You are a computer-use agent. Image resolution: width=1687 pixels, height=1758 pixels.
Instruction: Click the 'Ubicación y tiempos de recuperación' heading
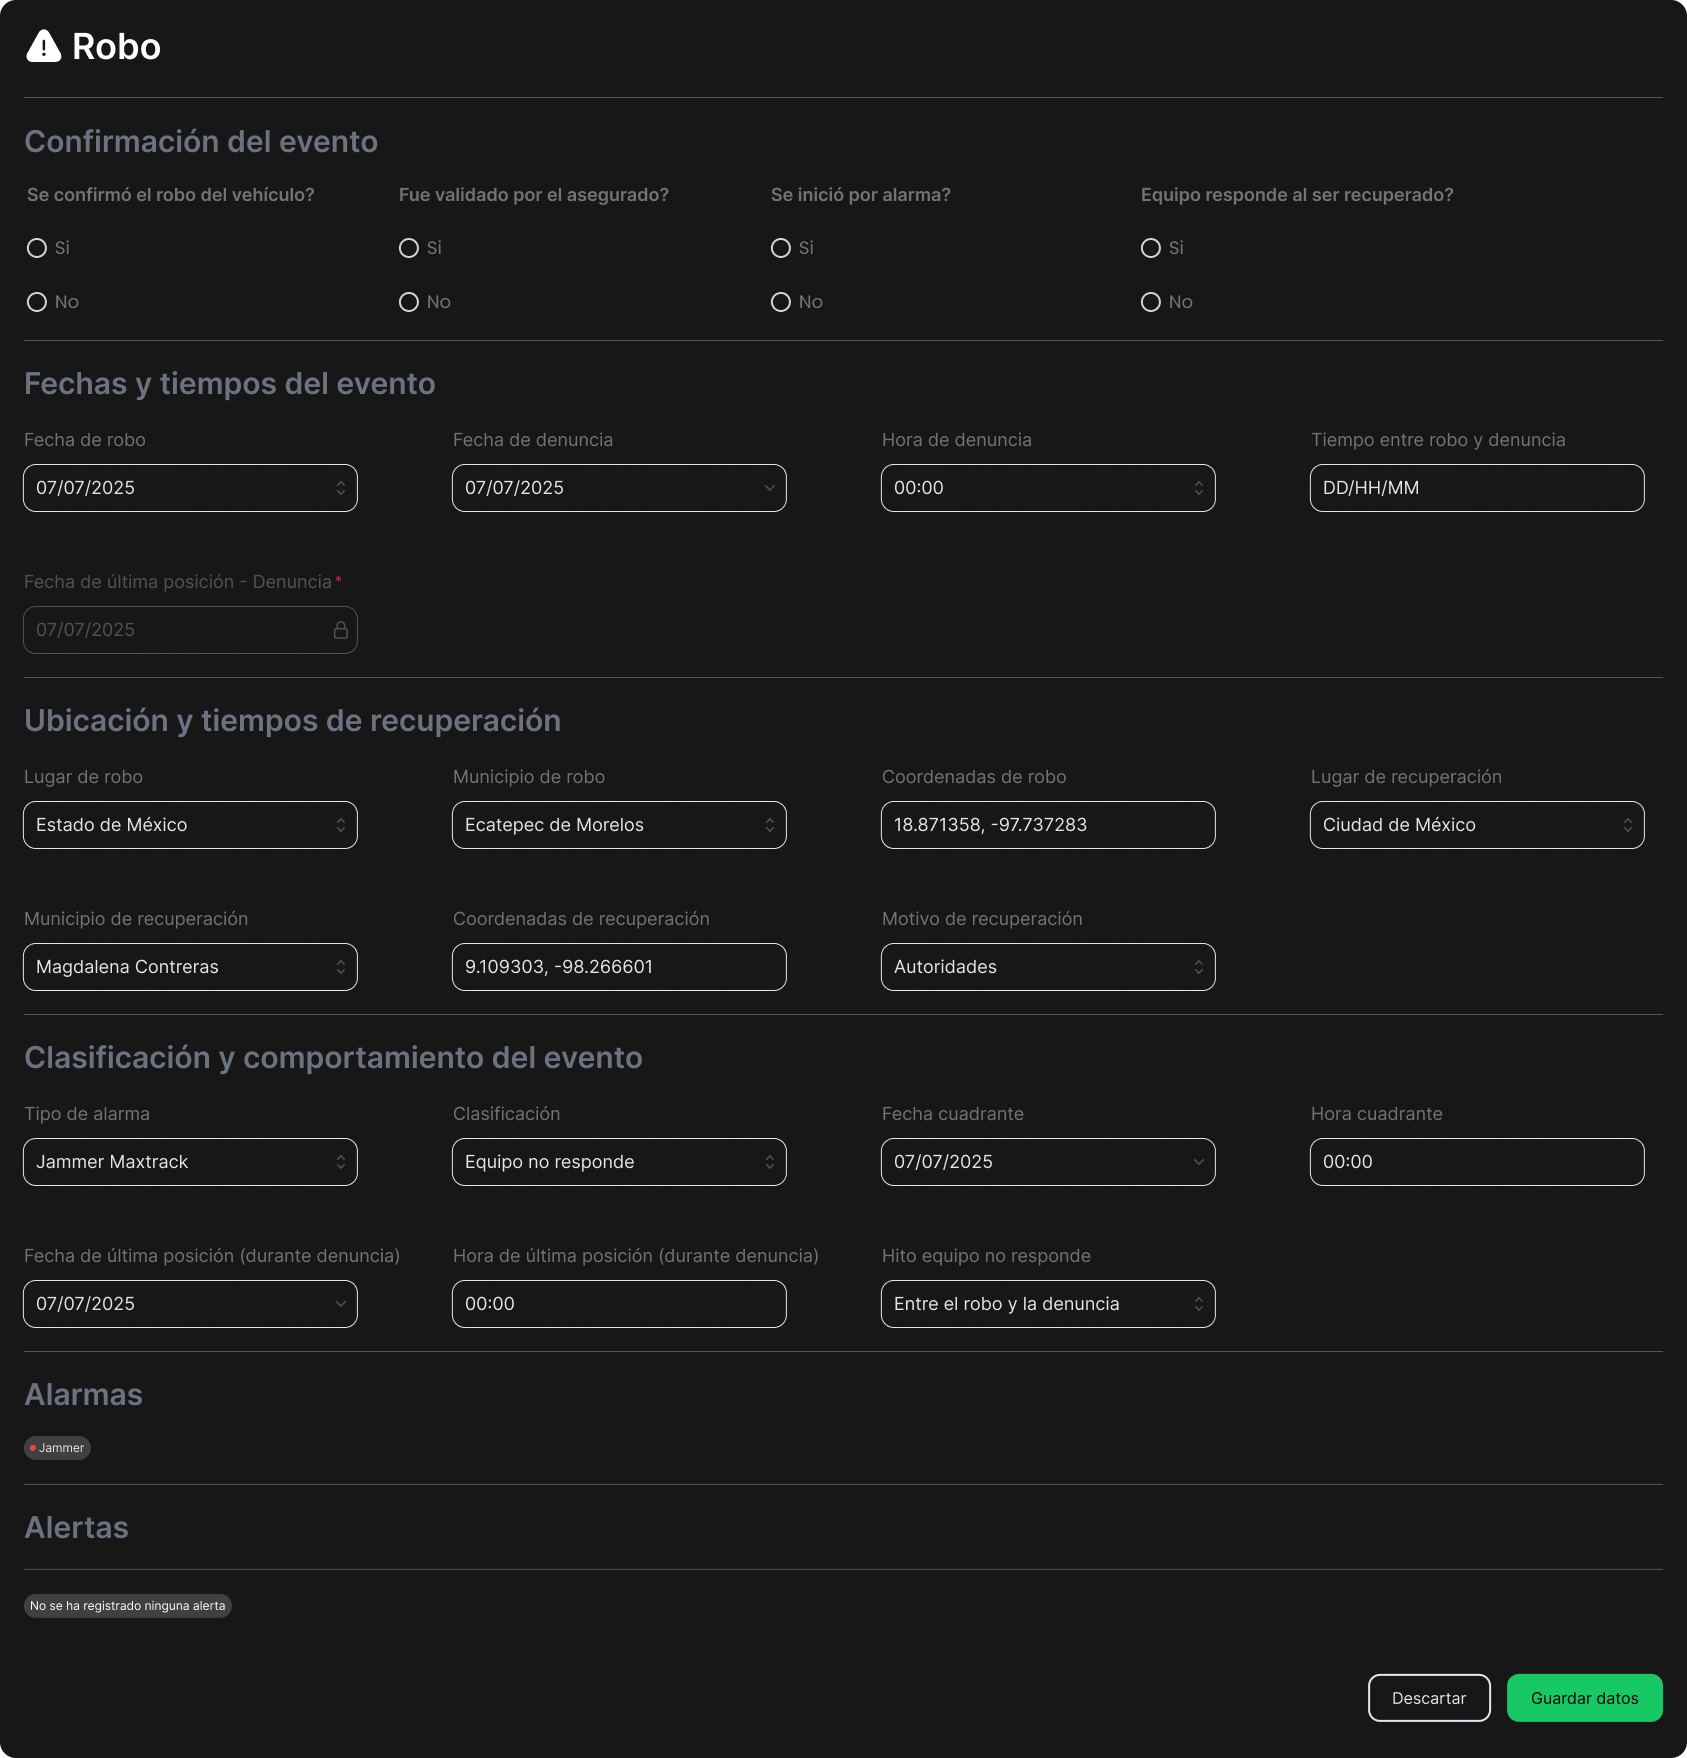click(x=292, y=721)
